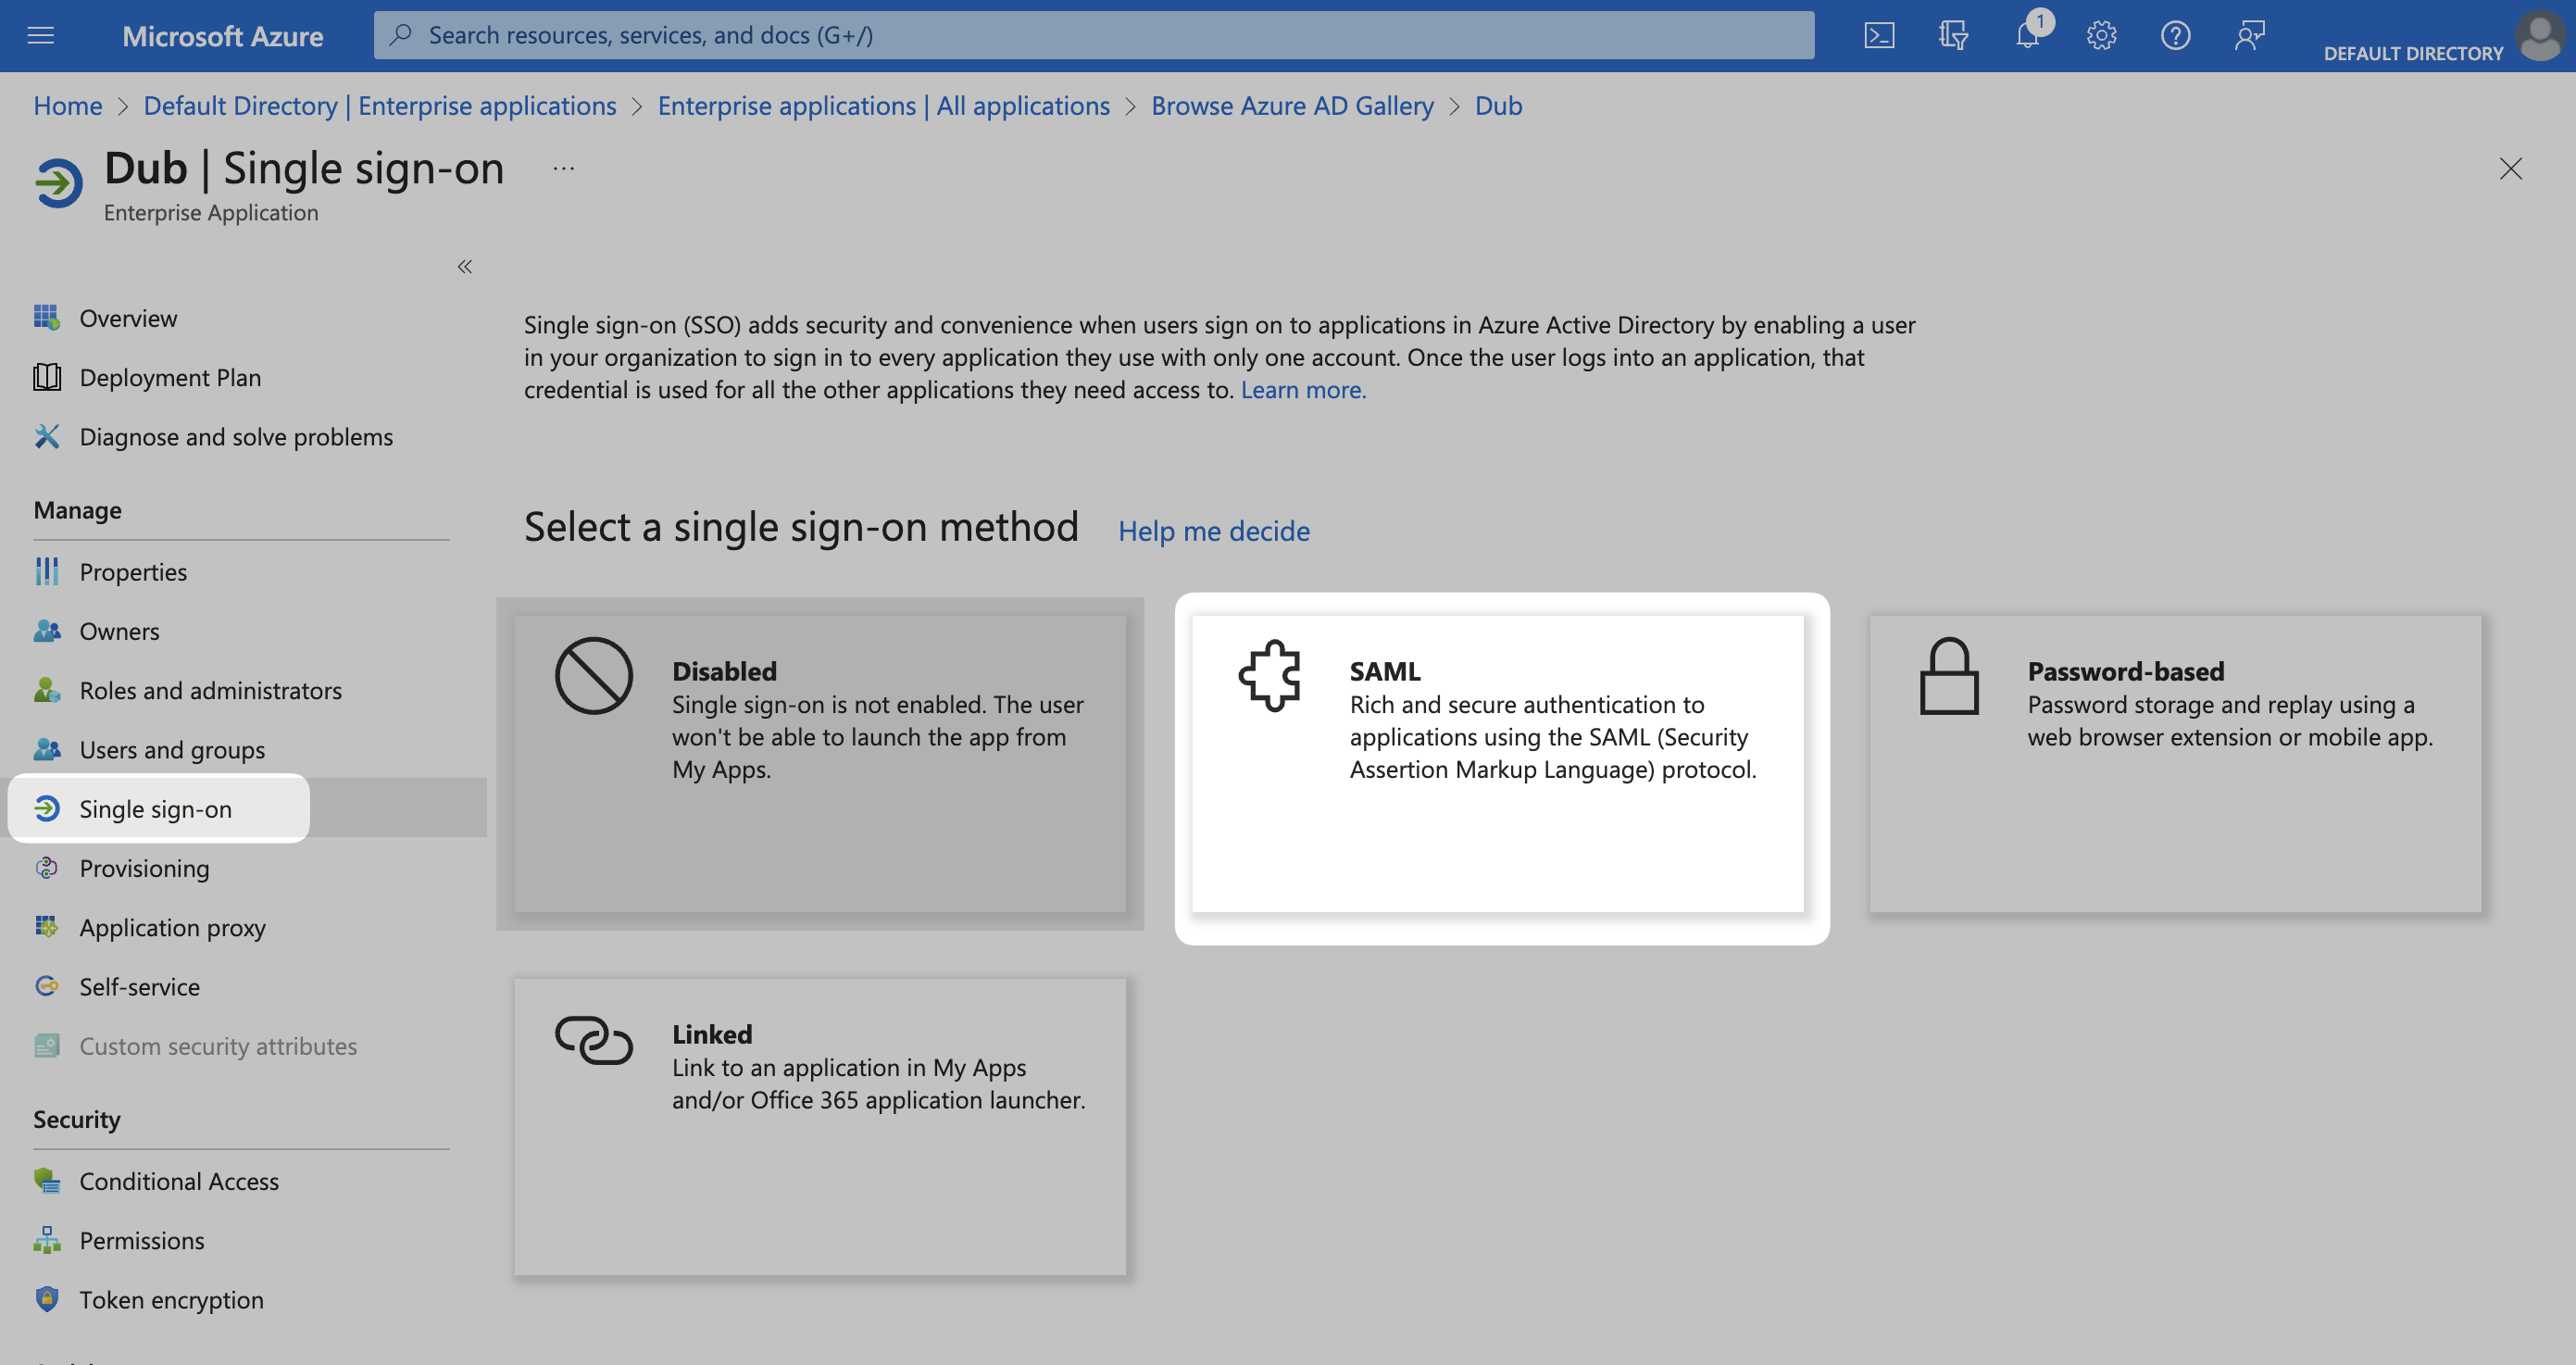Send feedback using the feedback icon
Image resolution: width=2576 pixels, height=1365 pixels.
(2250, 35)
